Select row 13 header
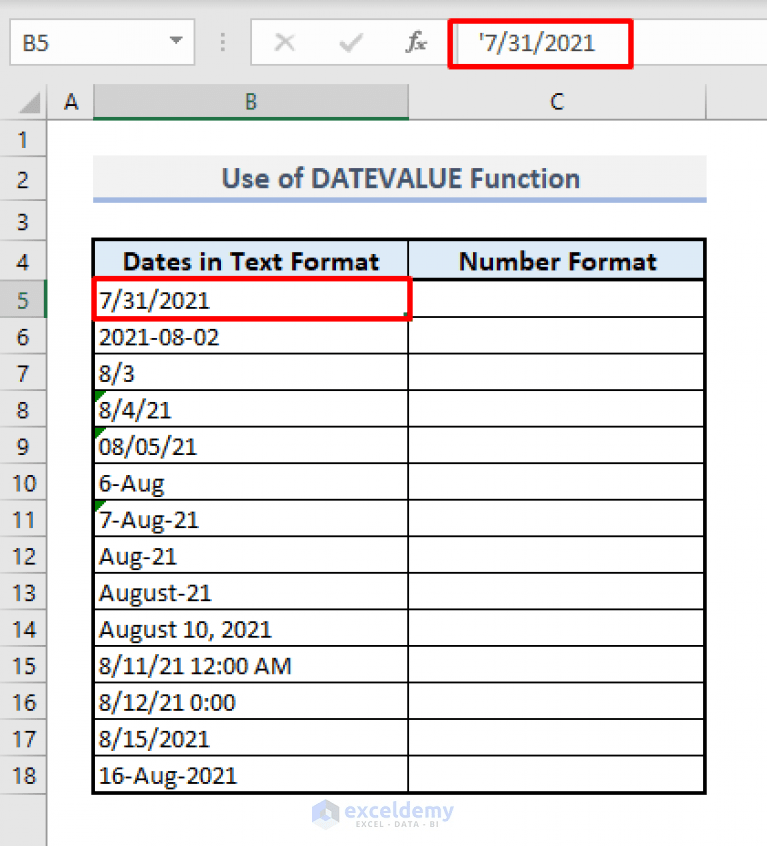Viewport: 767px width, 846px height. [x=23, y=592]
